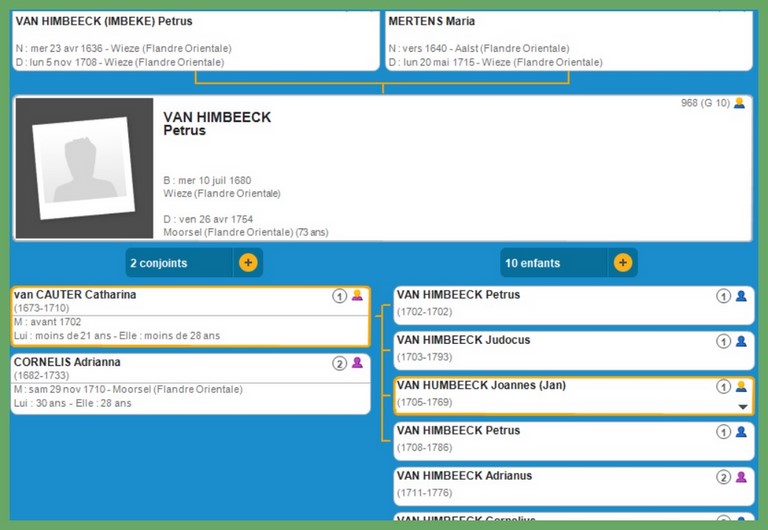Open father VAN HIMBEECK (IMBEKE) Petrus card
This screenshot has width=768, height=530.
pyautogui.click(x=104, y=21)
